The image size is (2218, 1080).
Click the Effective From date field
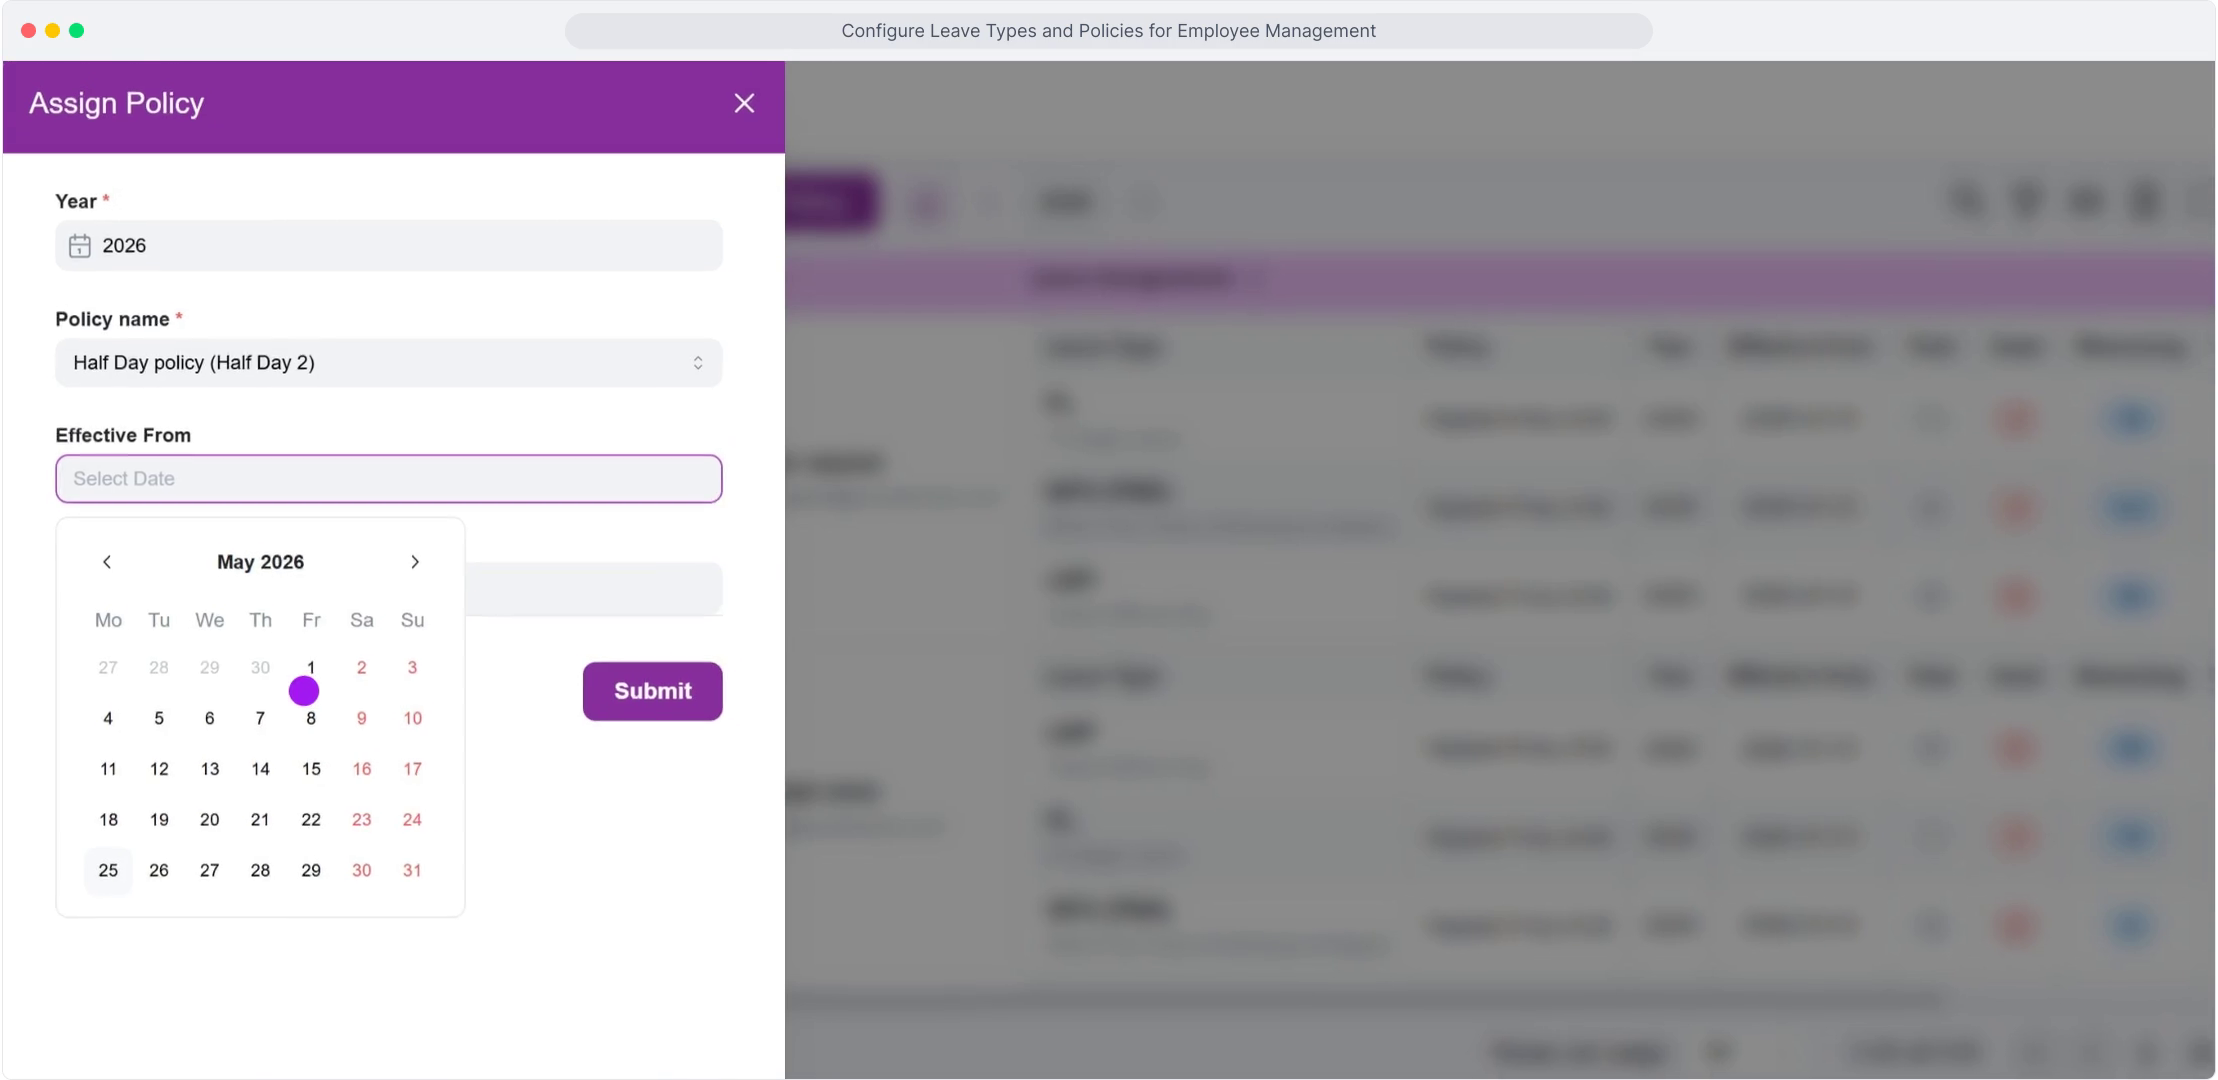pyautogui.click(x=388, y=479)
